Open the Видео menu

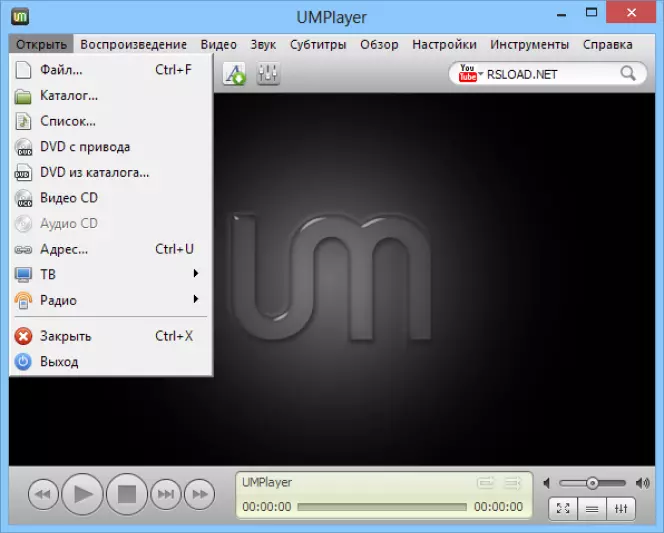point(219,44)
